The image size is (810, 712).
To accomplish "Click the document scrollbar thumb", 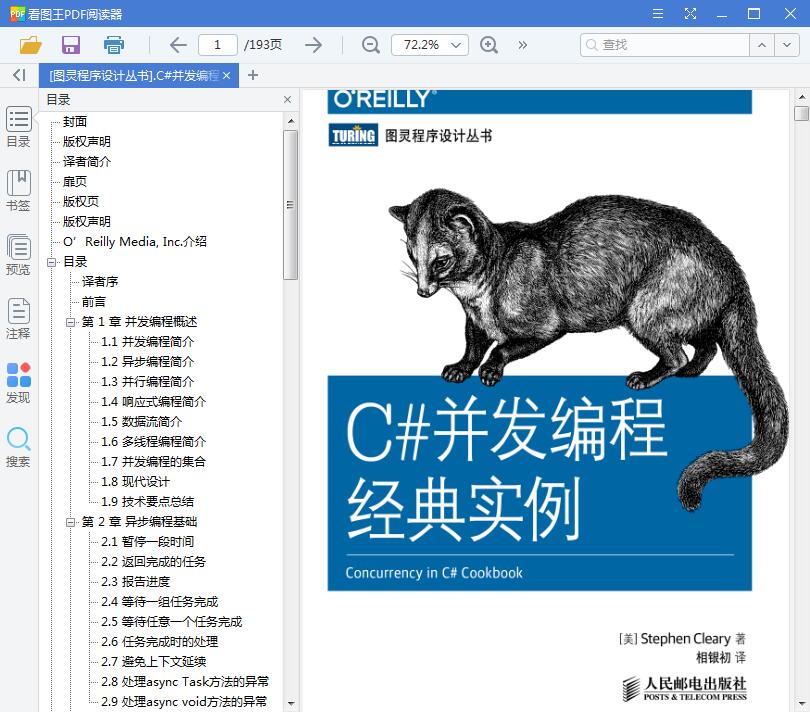I will pos(801,113).
